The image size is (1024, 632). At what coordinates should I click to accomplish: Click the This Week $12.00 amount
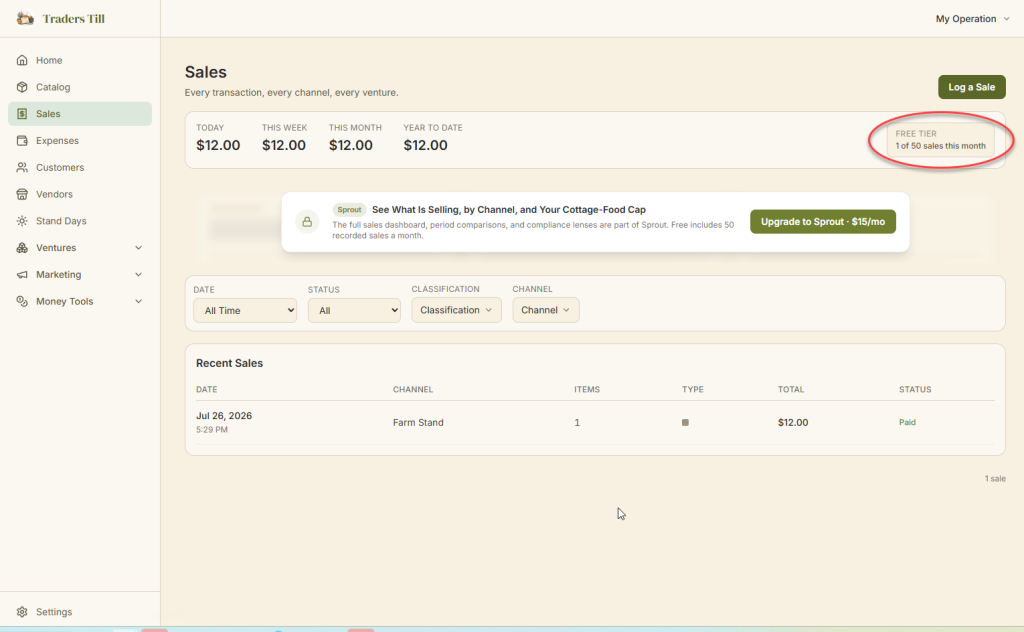(x=284, y=145)
